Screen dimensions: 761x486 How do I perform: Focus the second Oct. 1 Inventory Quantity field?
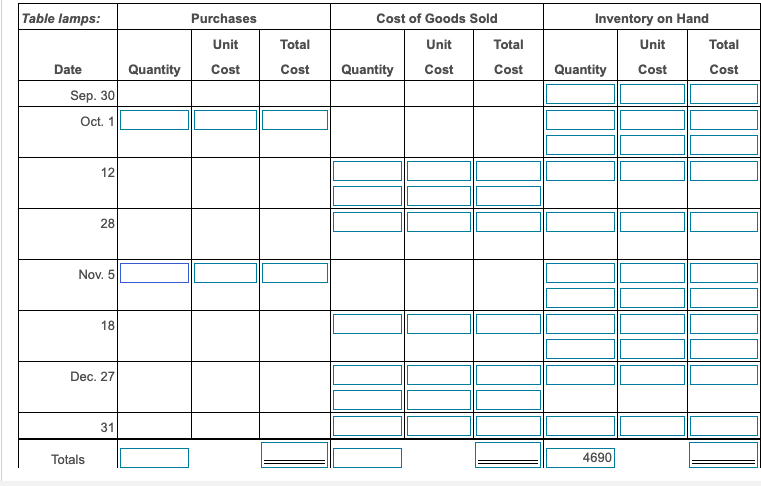coord(580,145)
